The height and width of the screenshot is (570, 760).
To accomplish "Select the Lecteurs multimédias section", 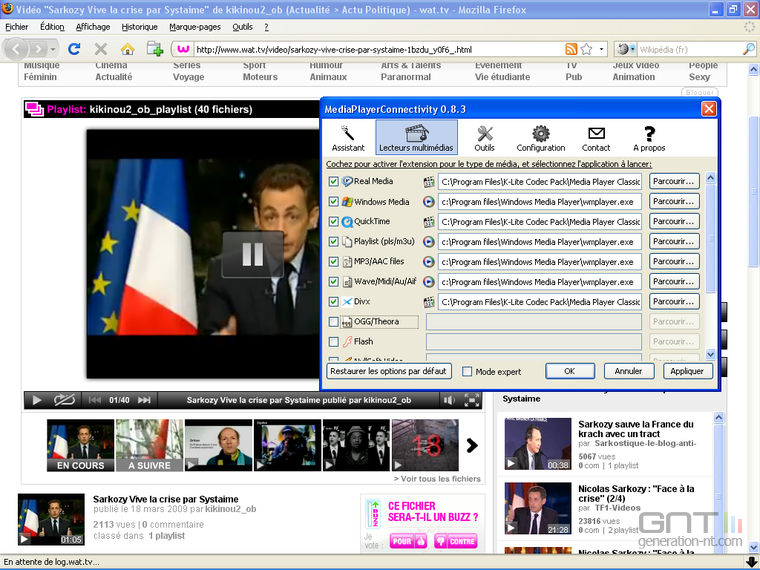I will click(416, 138).
